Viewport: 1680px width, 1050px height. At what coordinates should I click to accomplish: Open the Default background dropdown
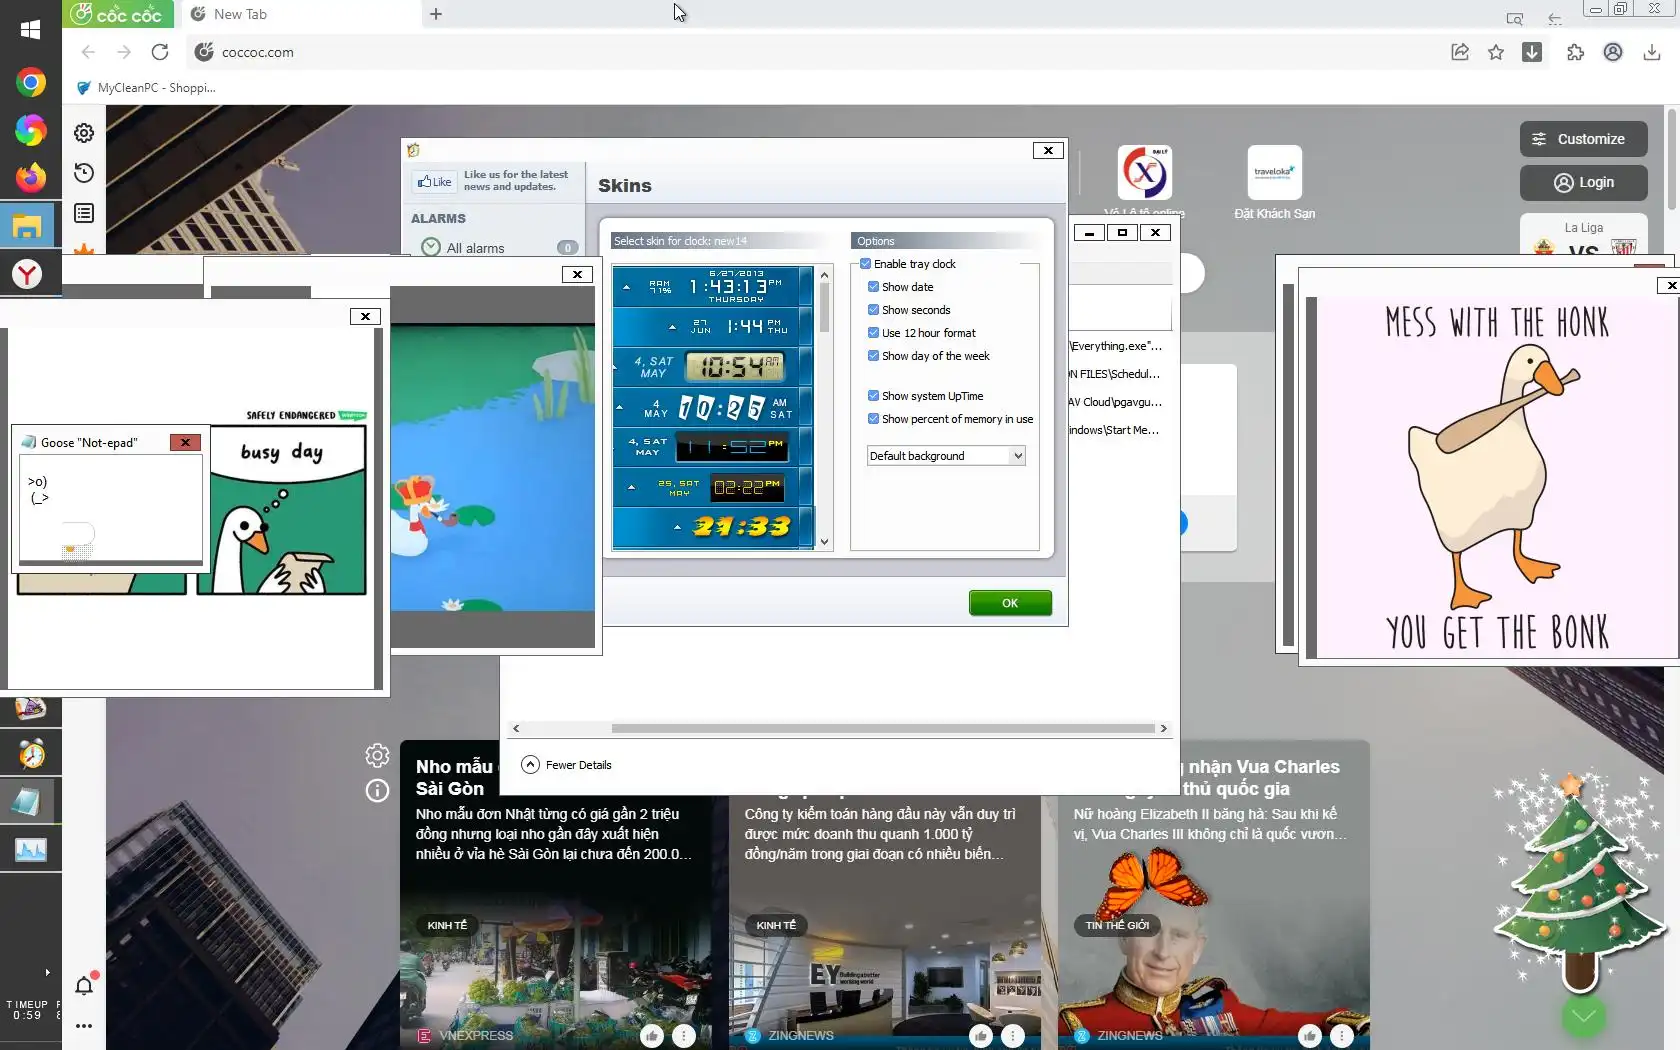[946, 456]
